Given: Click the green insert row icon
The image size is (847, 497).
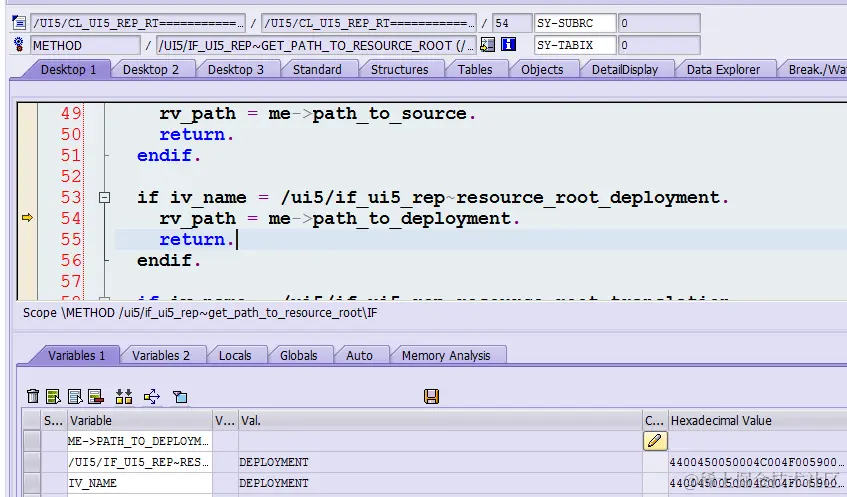Looking at the screenshot, I should point(53,397).
